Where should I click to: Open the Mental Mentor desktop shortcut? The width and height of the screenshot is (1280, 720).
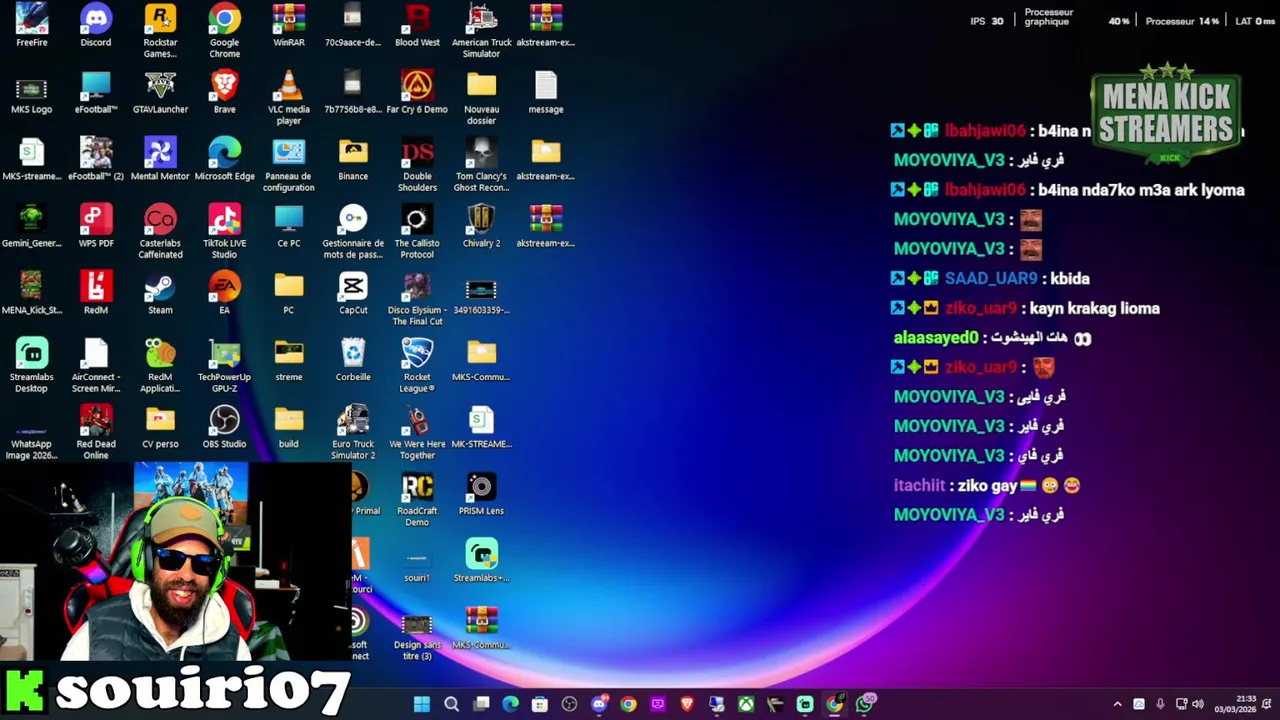pyautogui.click(x=160, y=159)
